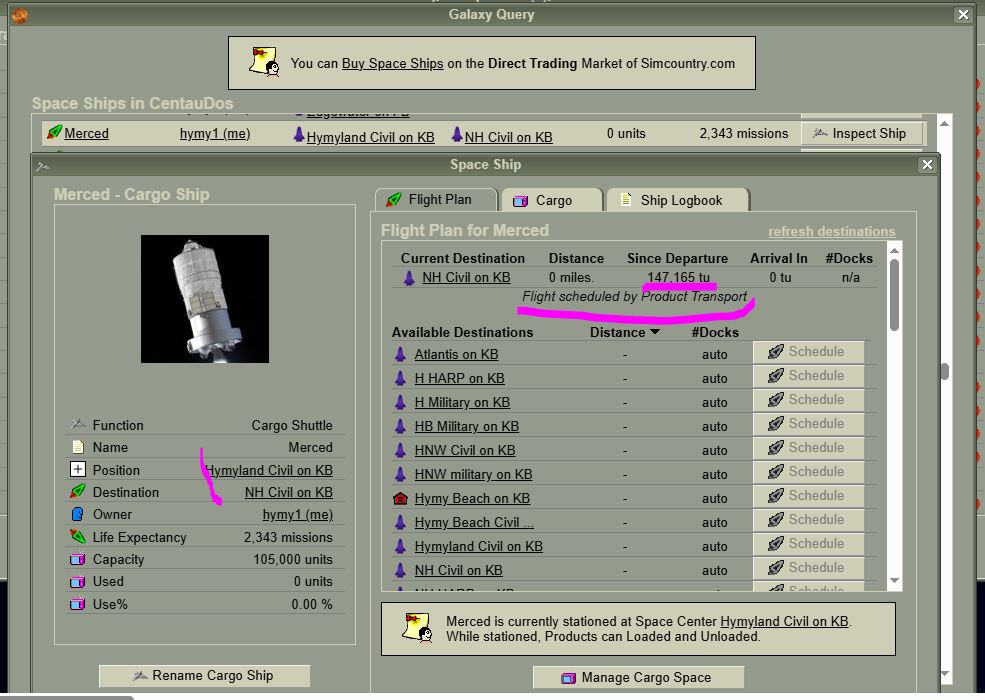Click the red house icon for Hymy Beach

point(400,498)
